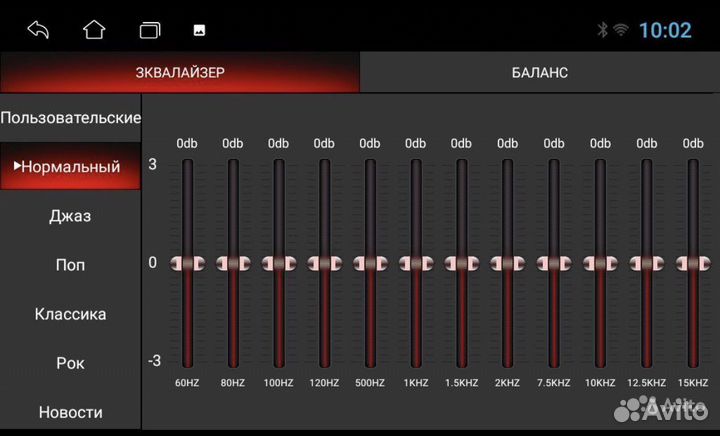Tap the image notification icon

click(199, 30)
